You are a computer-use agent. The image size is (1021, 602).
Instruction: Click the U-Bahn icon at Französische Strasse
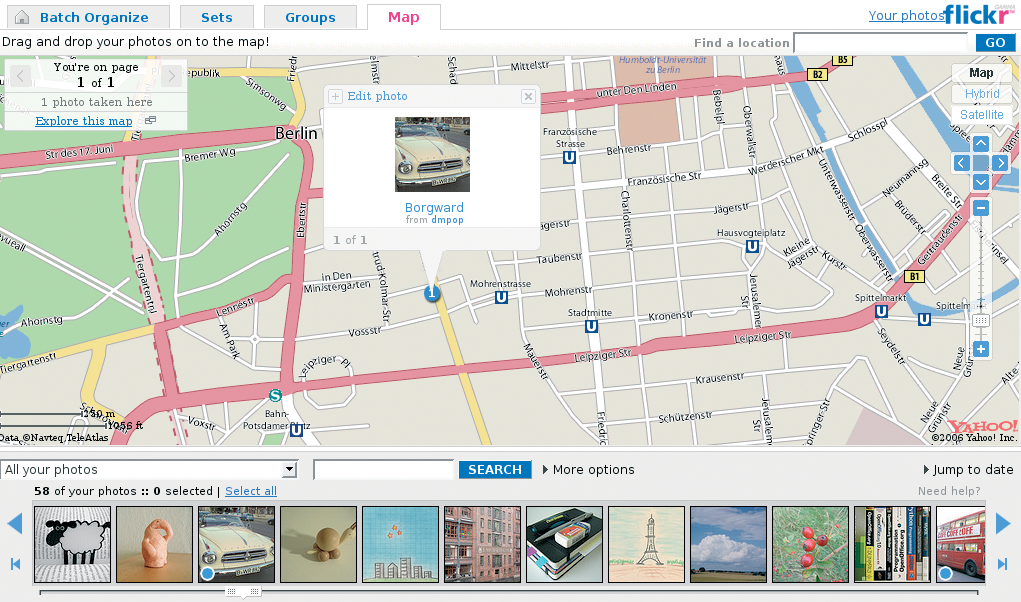point(569,157)
